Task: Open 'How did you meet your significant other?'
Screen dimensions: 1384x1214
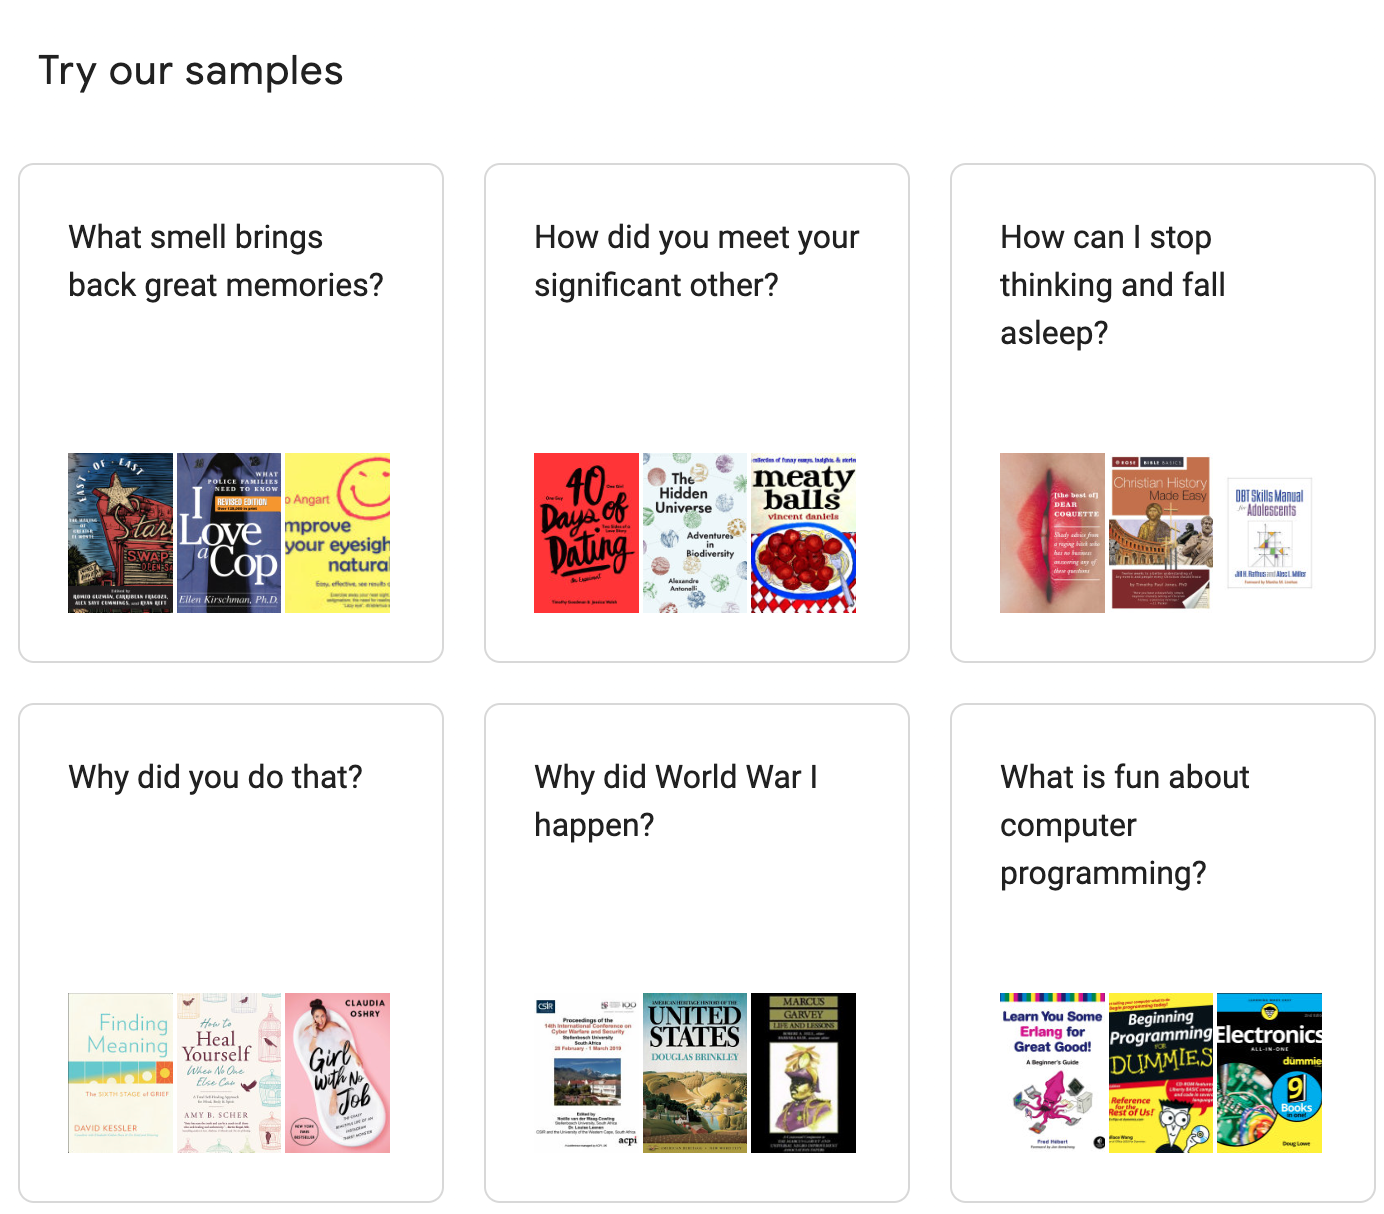Action: click(696, 261)
